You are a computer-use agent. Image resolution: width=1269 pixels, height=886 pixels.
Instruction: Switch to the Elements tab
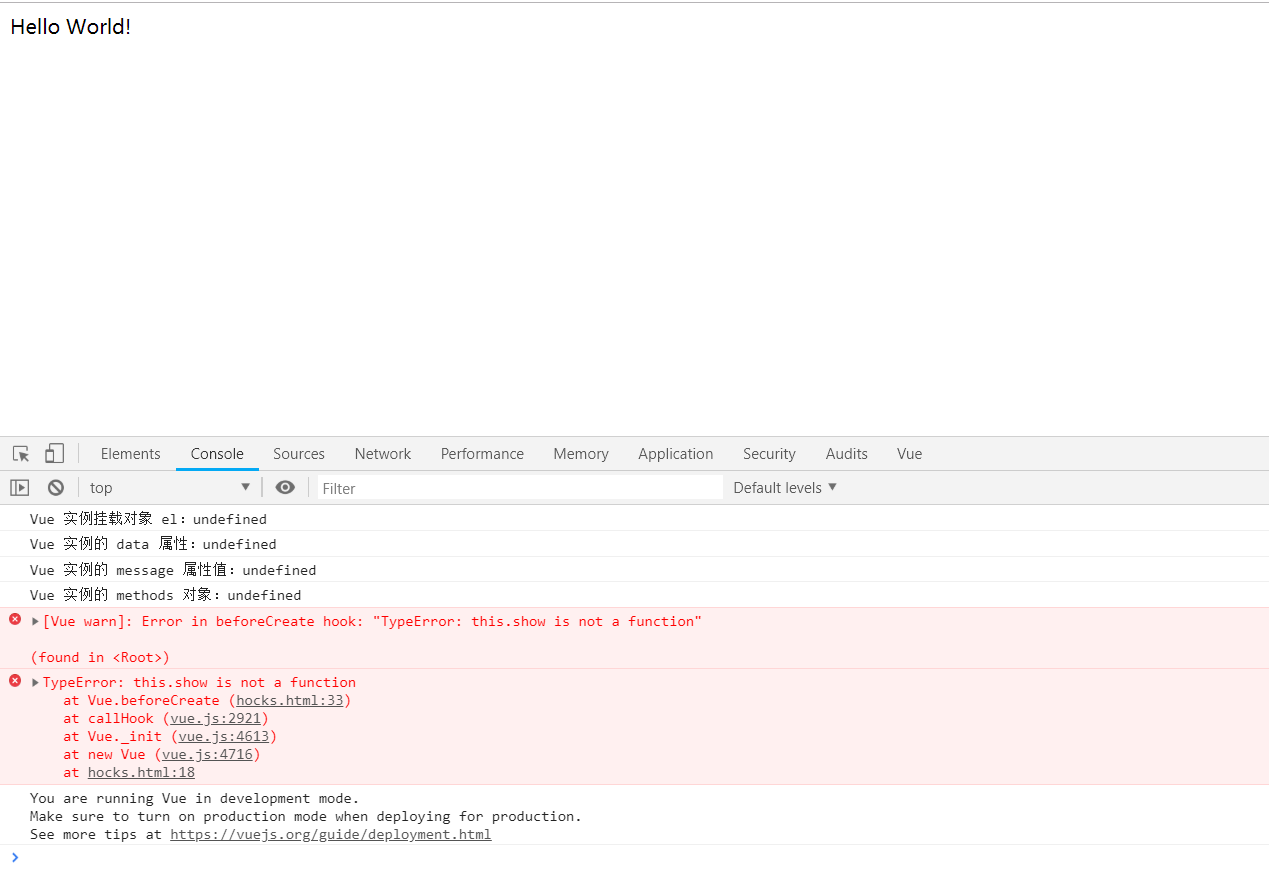[130, 454]
